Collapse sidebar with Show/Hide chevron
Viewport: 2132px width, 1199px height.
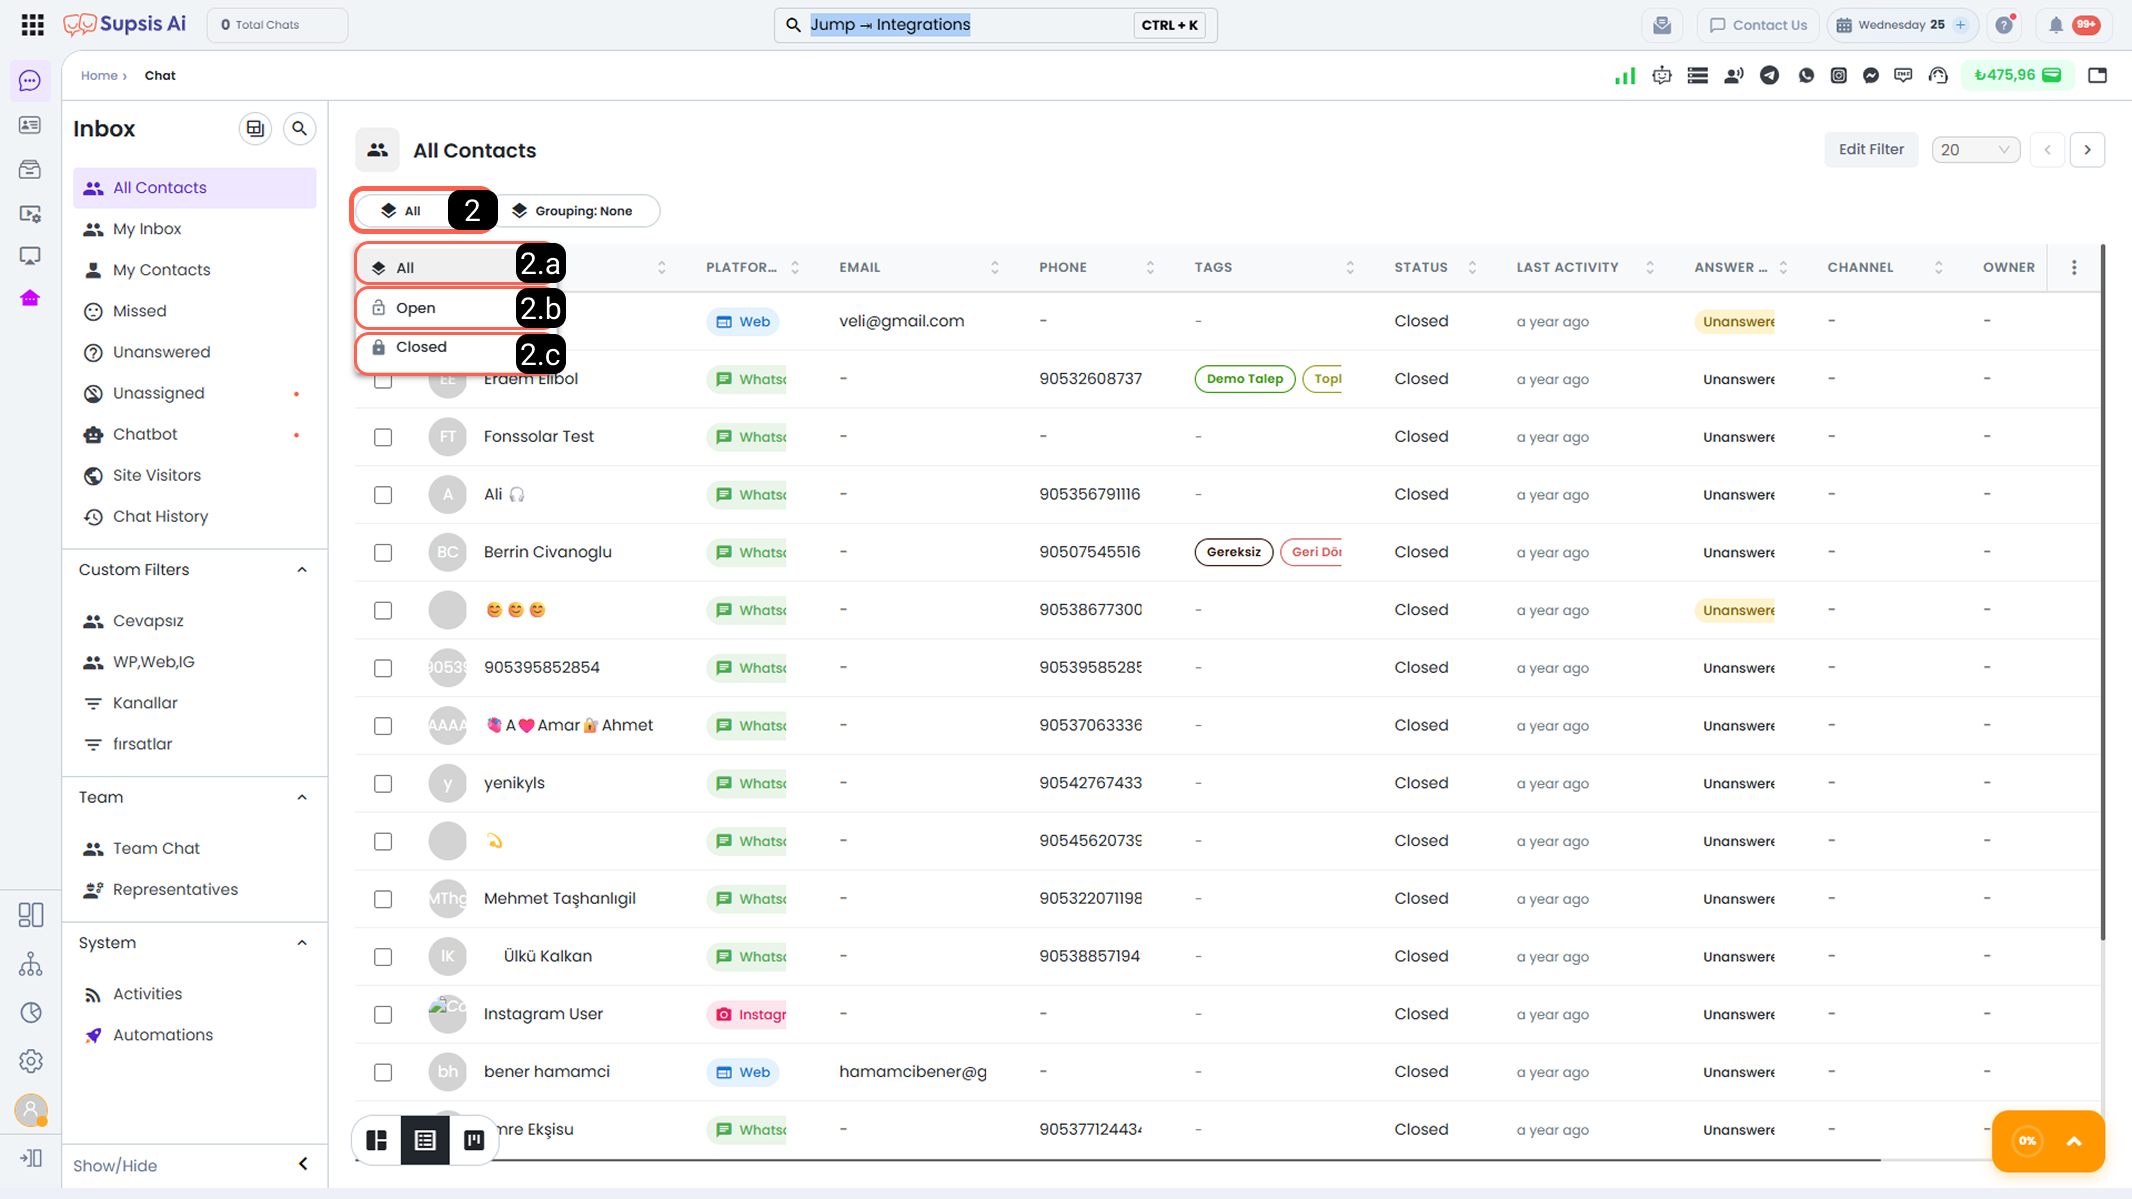(303, 1164)
